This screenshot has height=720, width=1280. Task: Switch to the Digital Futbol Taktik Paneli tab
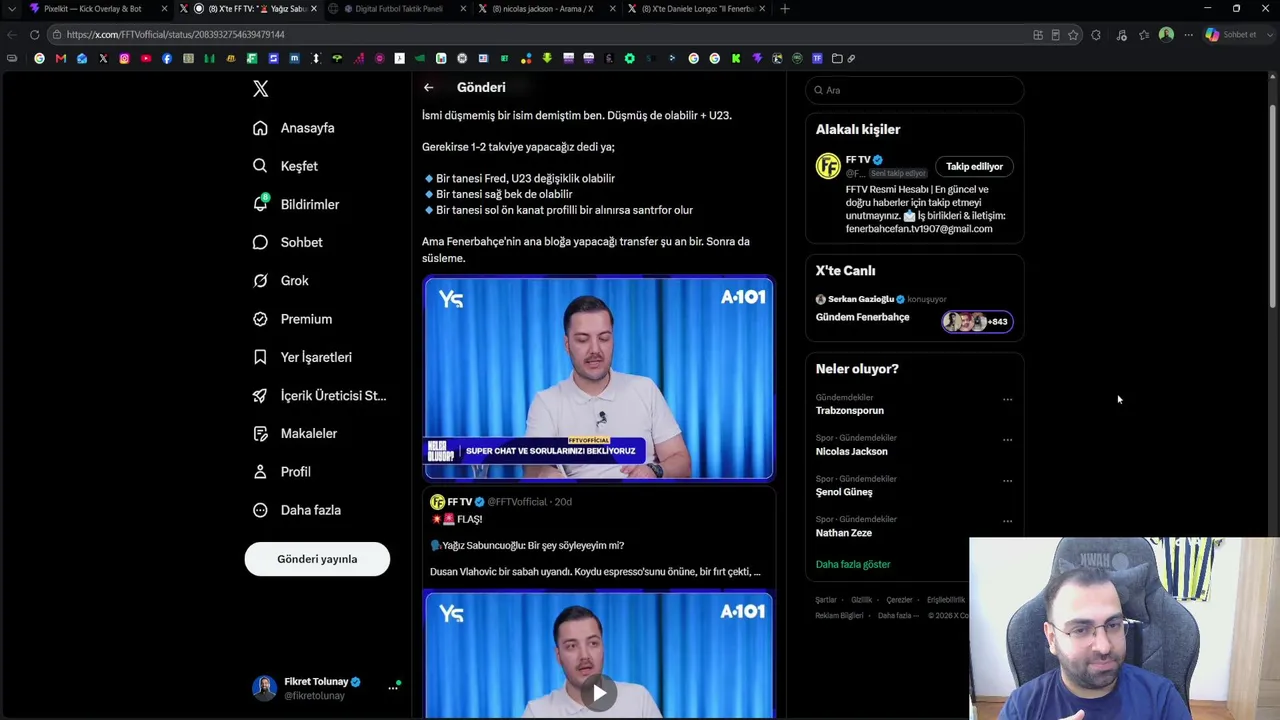(x=398, y=9)
